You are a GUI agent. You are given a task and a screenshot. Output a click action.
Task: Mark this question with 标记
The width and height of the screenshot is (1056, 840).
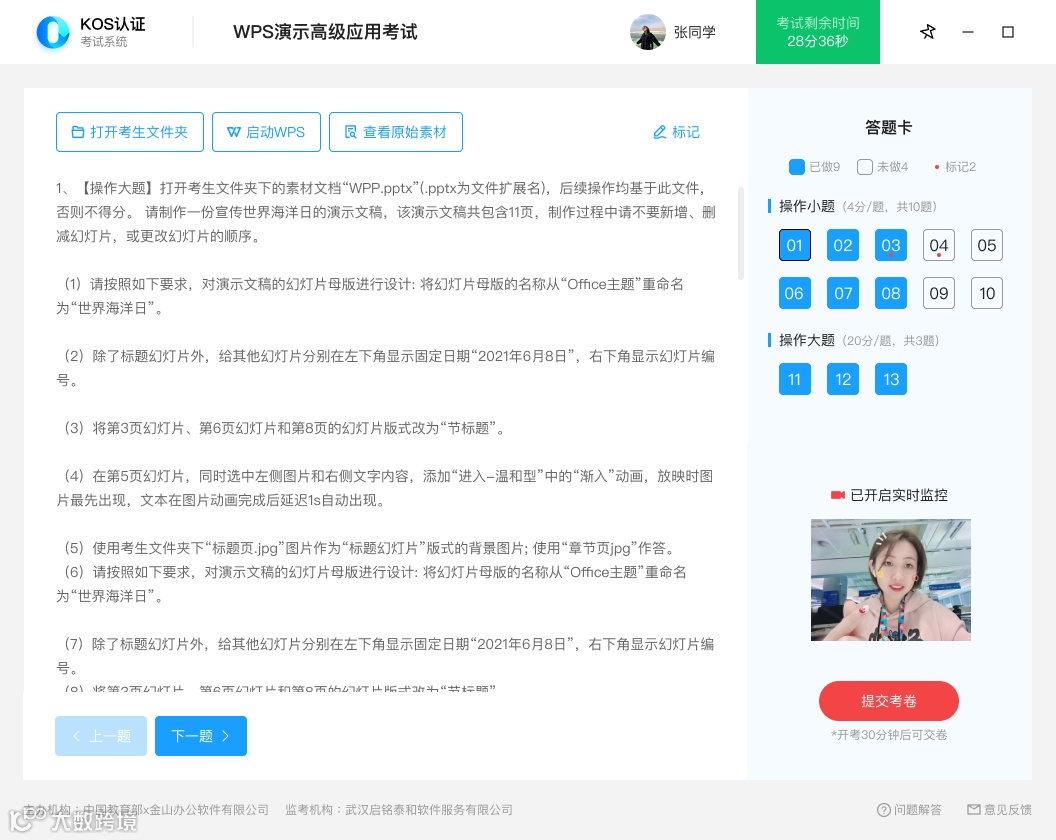click(x=677, y=132)
